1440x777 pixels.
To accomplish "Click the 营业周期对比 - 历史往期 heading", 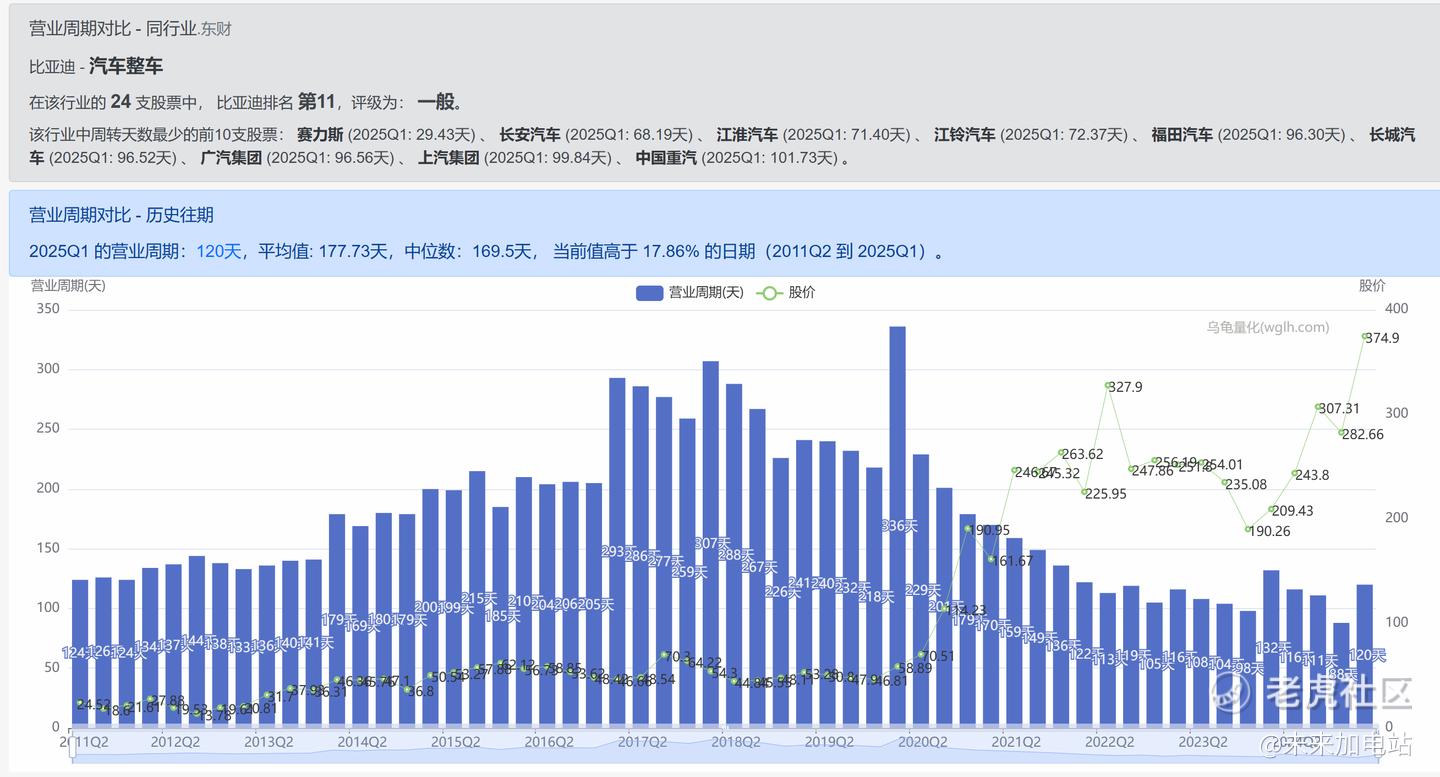I will [x=121, y=215].
